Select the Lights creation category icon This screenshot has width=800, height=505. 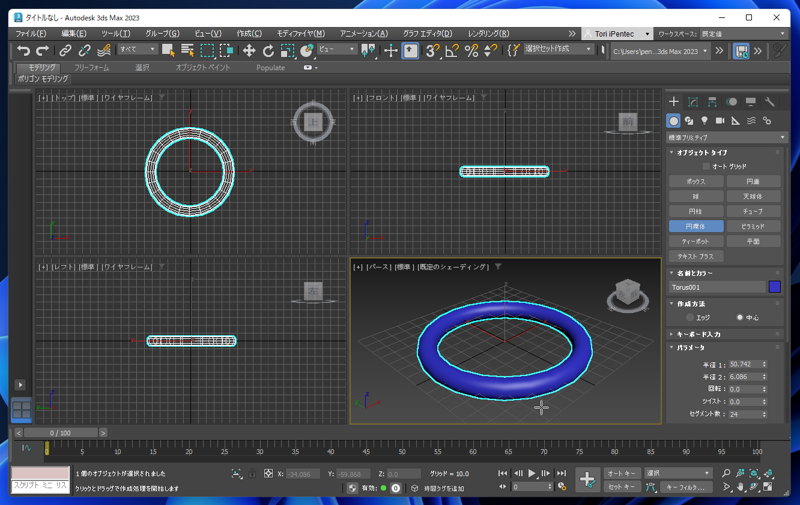[x=705, y=121]
